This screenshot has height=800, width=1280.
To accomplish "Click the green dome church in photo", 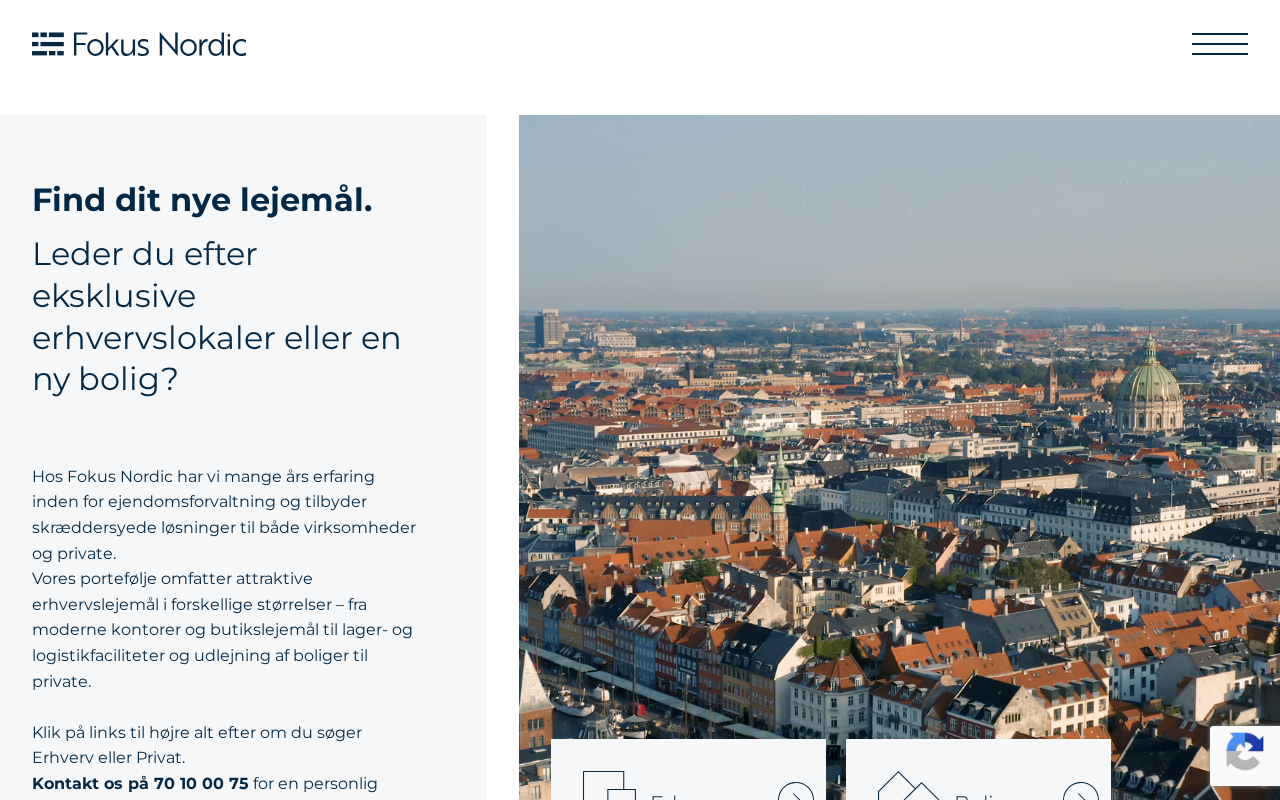I will [1149, 390].
